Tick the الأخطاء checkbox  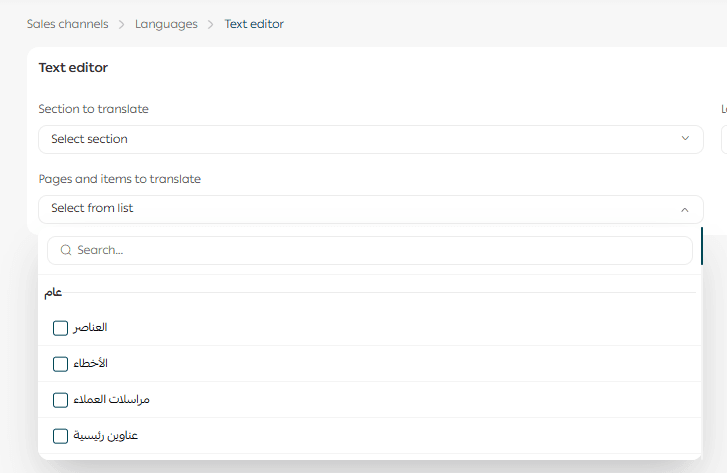pyautogui.click(x=60, y=364)
